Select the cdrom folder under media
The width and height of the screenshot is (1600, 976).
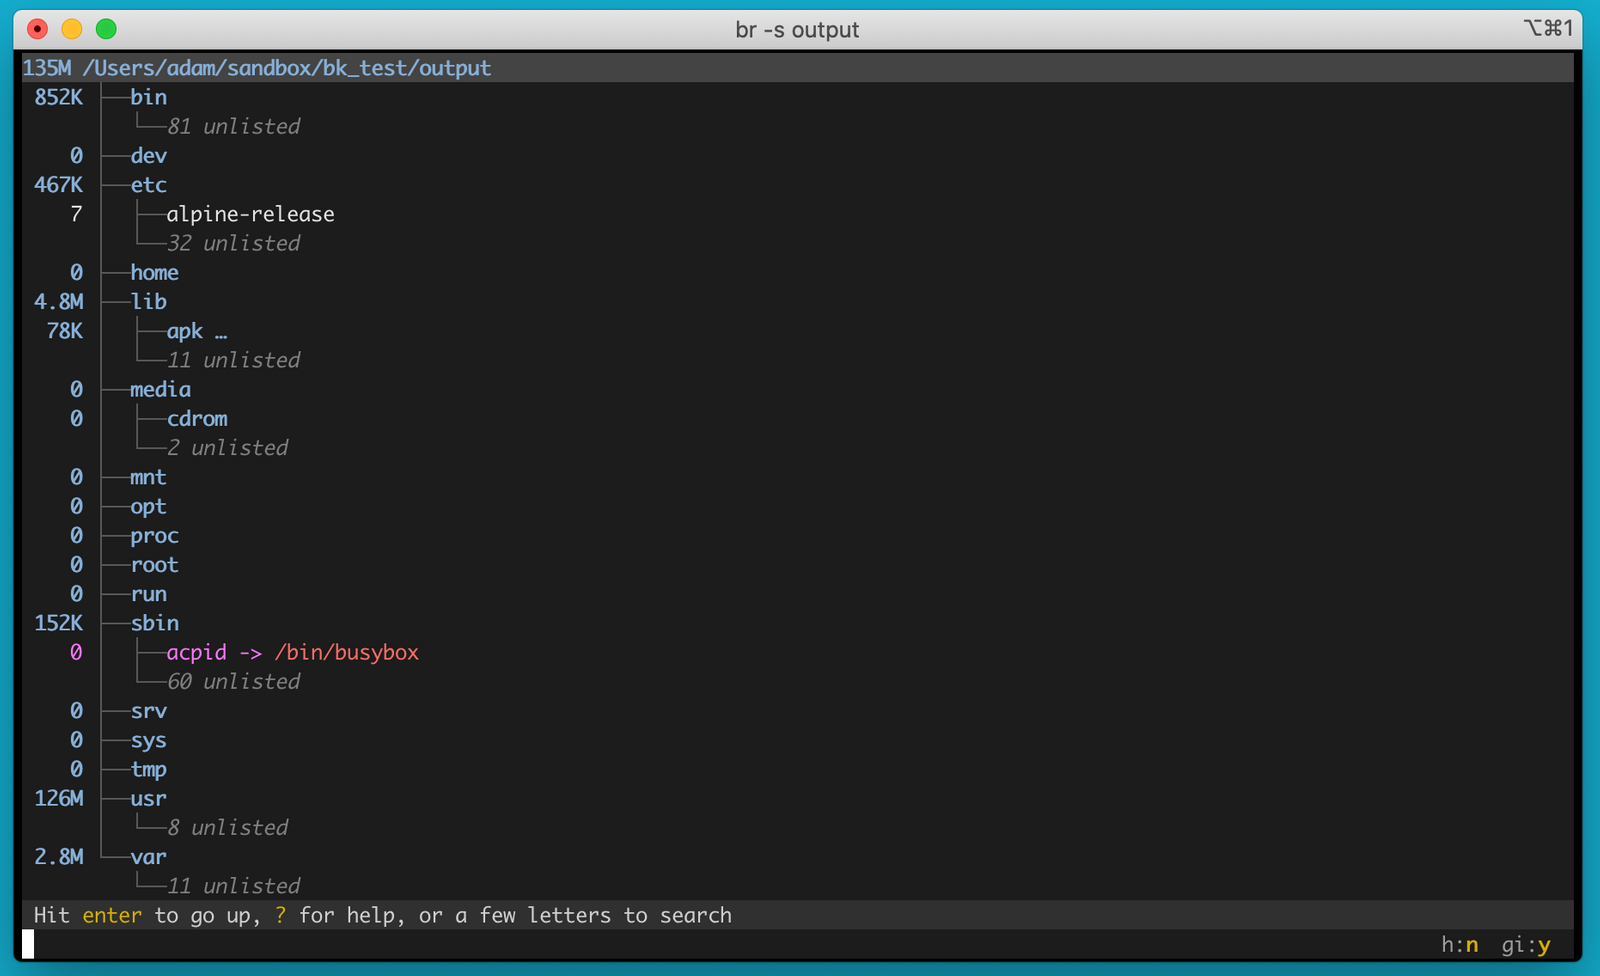[197, 419]
